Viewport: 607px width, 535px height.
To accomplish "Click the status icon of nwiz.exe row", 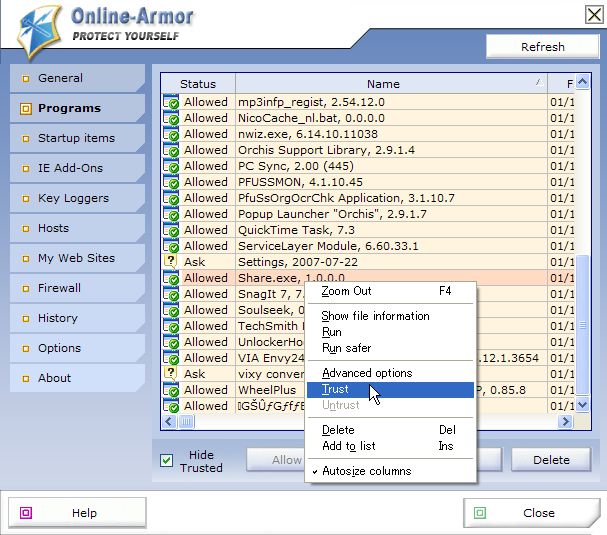I will tap(171, 134).
